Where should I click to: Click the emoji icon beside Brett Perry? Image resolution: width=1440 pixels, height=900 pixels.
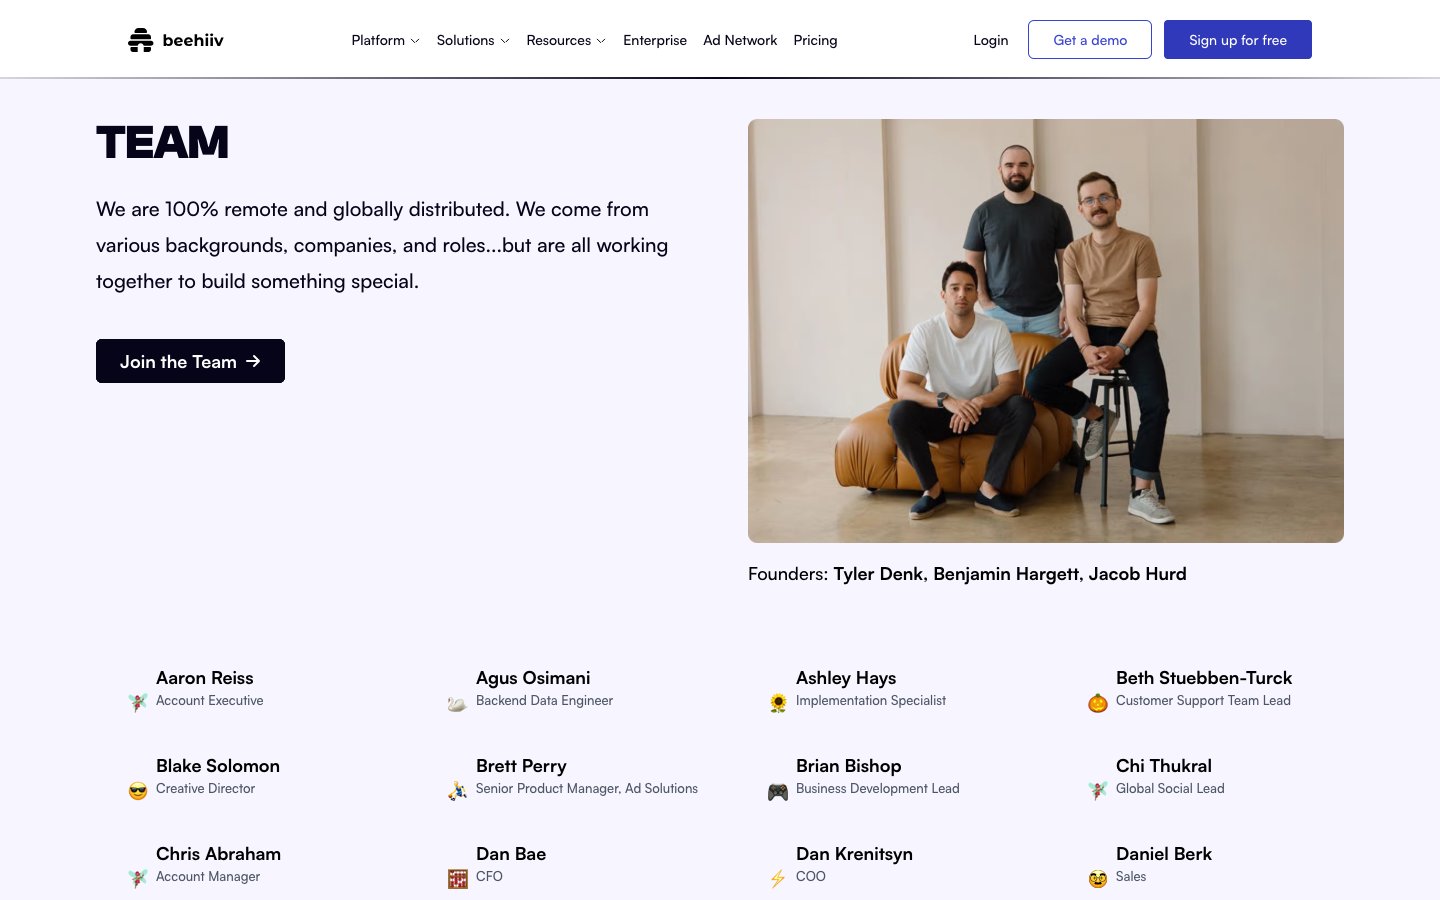click(458, 791)
